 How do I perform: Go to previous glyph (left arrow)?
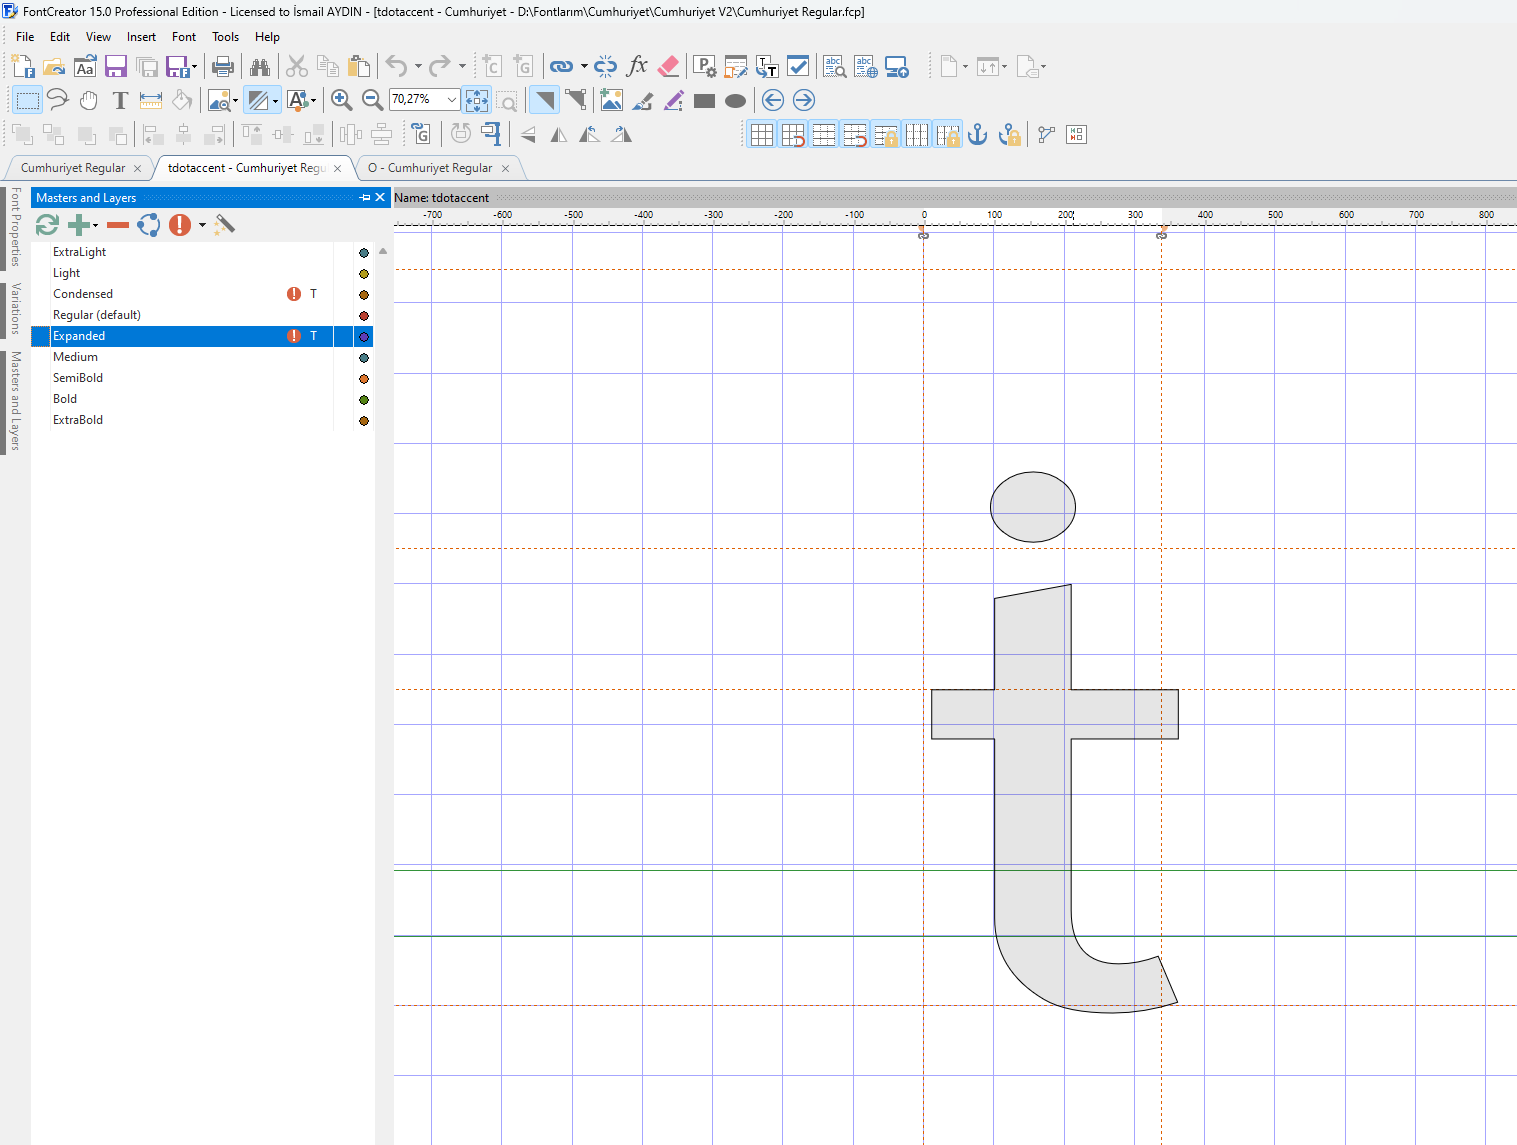772,100
